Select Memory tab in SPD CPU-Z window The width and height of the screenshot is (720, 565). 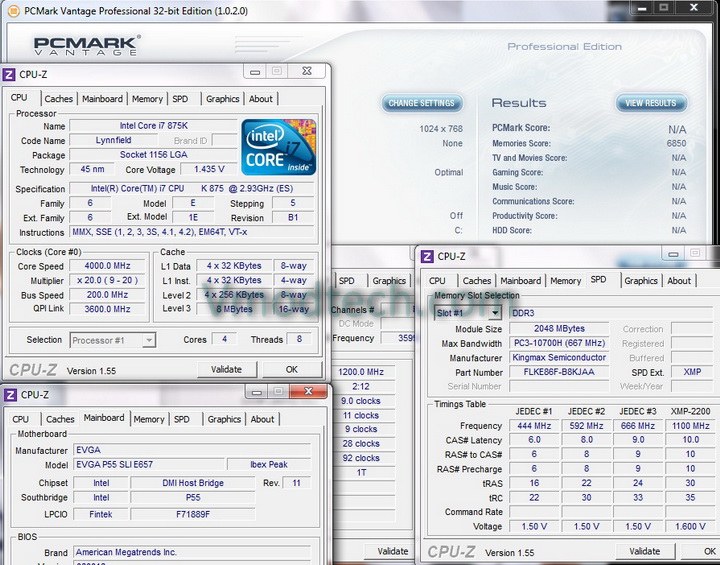pyautogui.click(x=565, y=281)
